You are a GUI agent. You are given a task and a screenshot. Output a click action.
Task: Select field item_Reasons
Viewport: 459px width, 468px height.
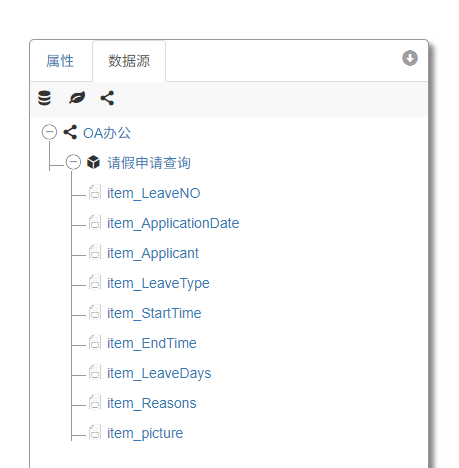coord(152,403)
